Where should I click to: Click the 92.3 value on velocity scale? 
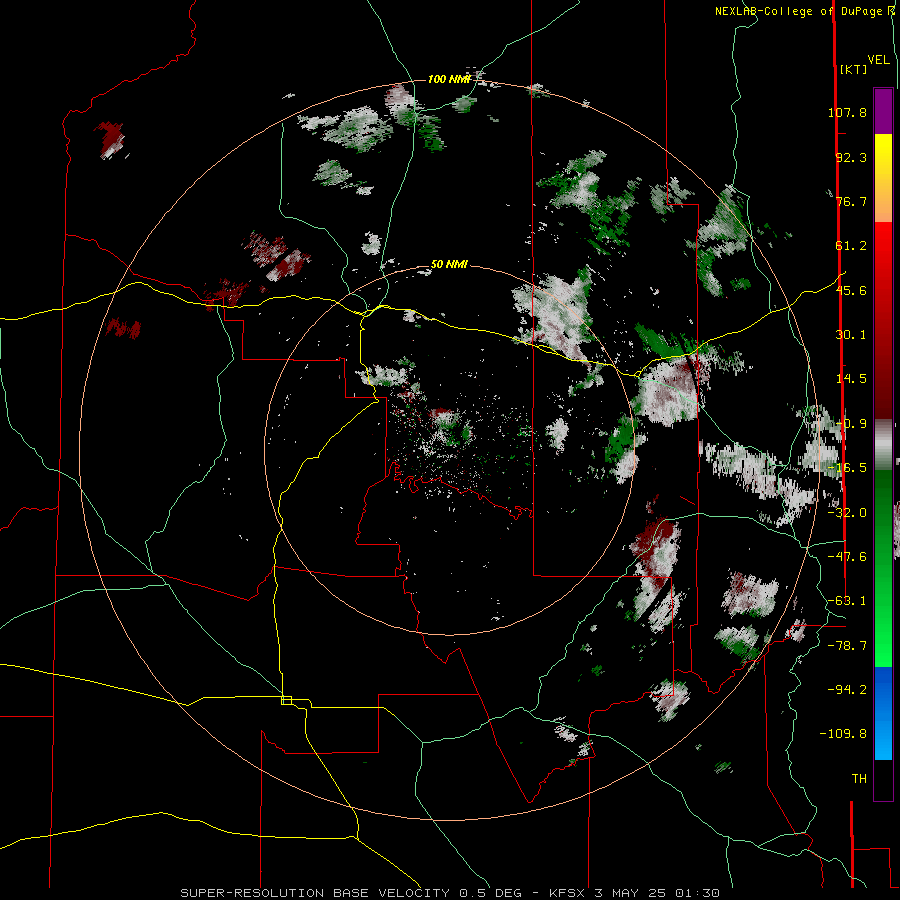[851, 157]
